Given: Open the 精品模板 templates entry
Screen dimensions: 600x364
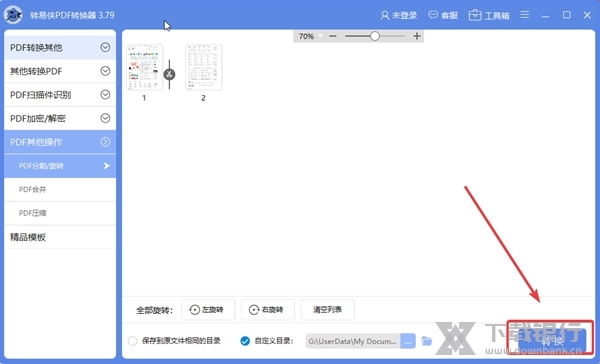Looking at the screenshot, I should click(x=60, y=237).
